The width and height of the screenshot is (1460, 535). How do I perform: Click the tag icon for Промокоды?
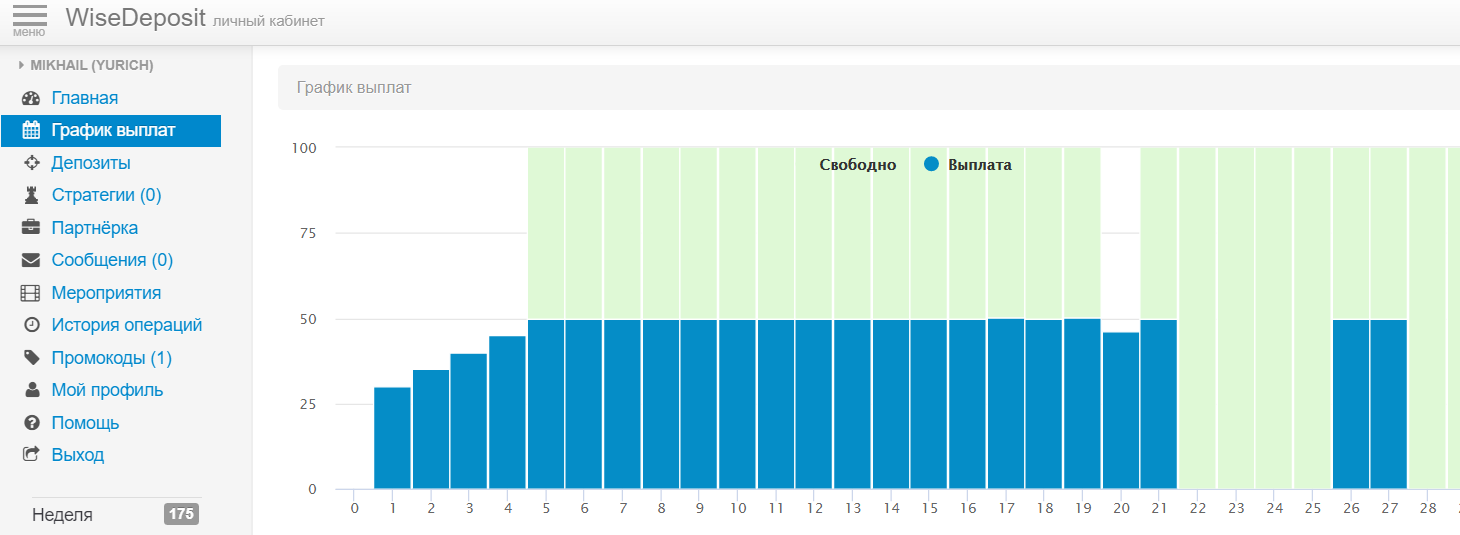[31, 358]
